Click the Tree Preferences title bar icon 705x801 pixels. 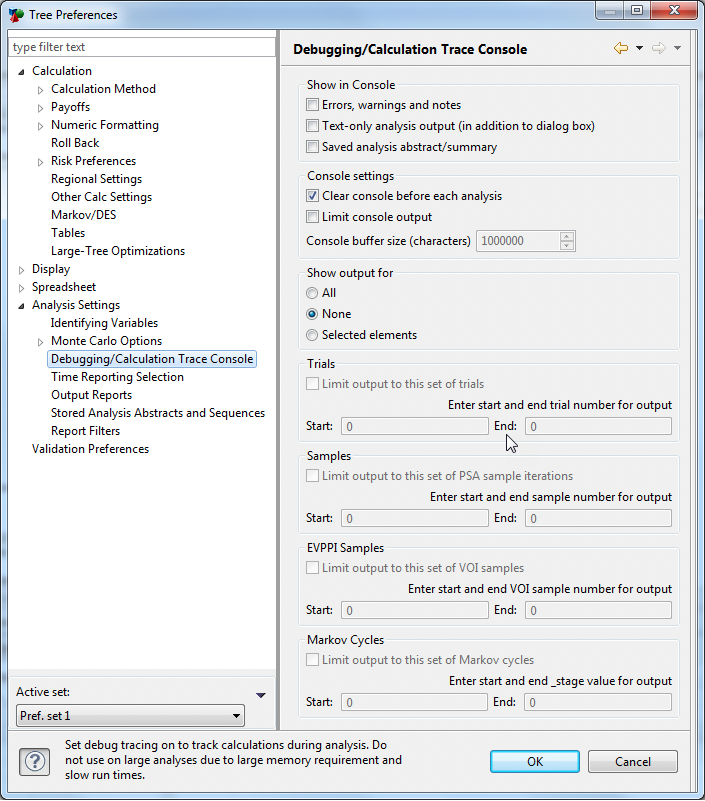16,15
